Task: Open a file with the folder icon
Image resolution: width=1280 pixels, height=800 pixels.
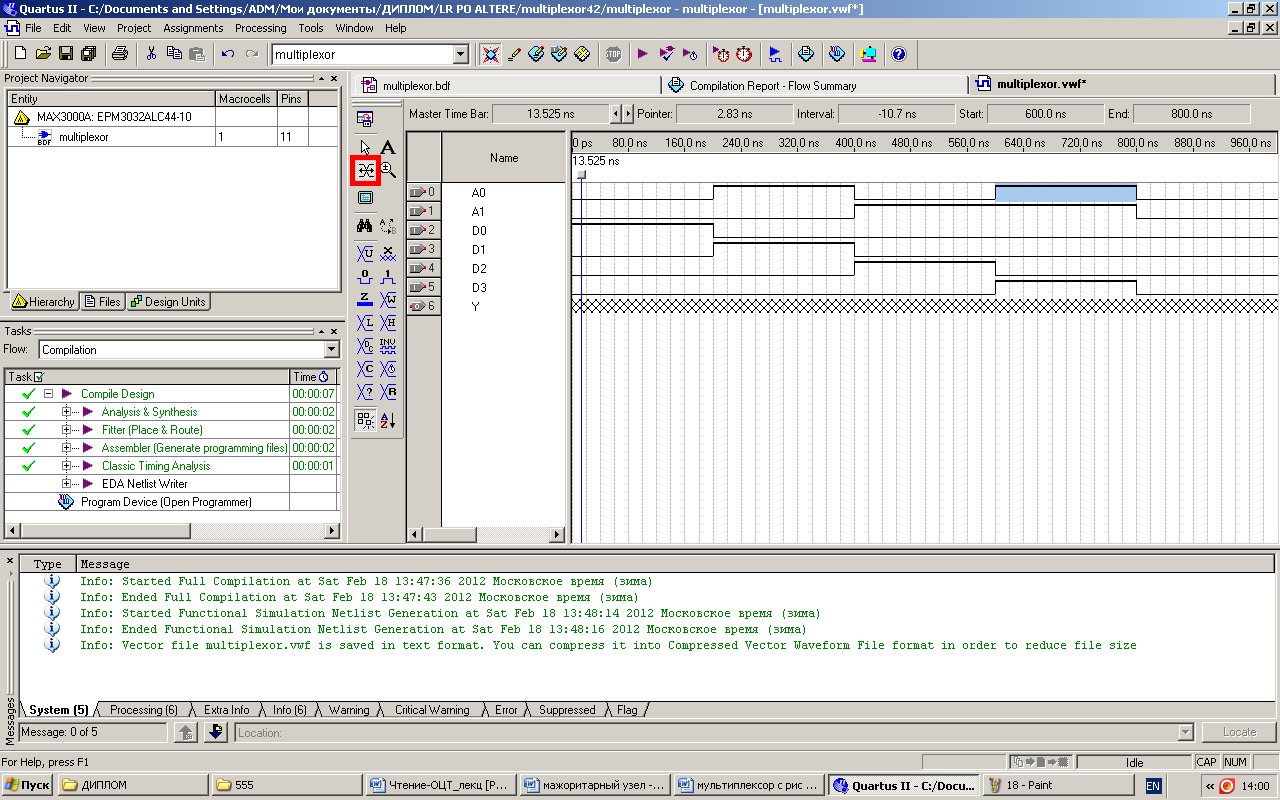Action: point(43,54)
